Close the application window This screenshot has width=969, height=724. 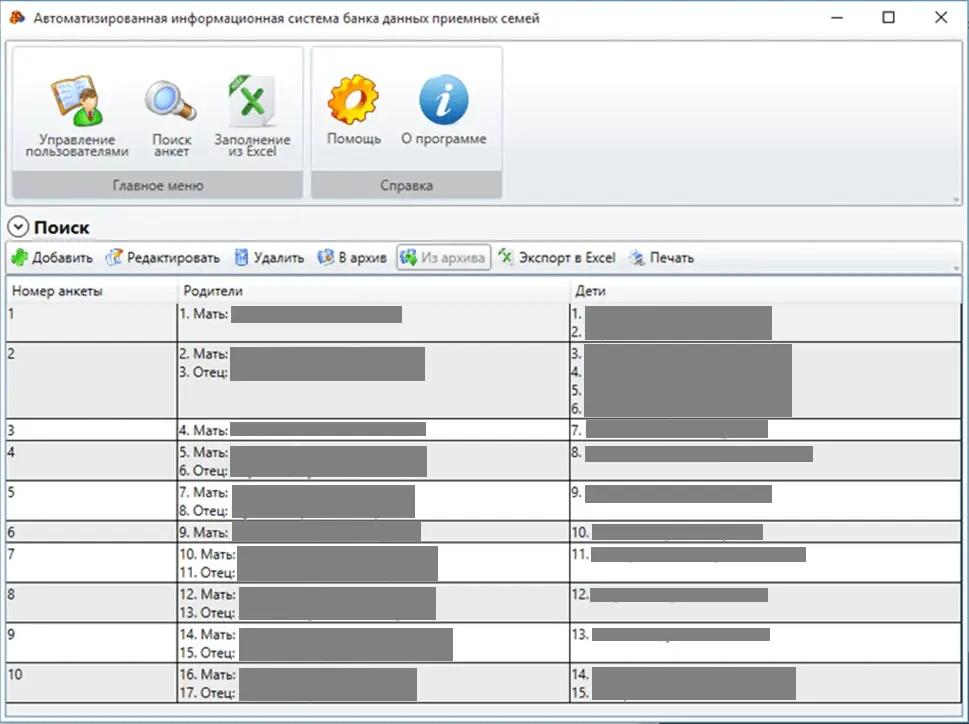point(941,17)
